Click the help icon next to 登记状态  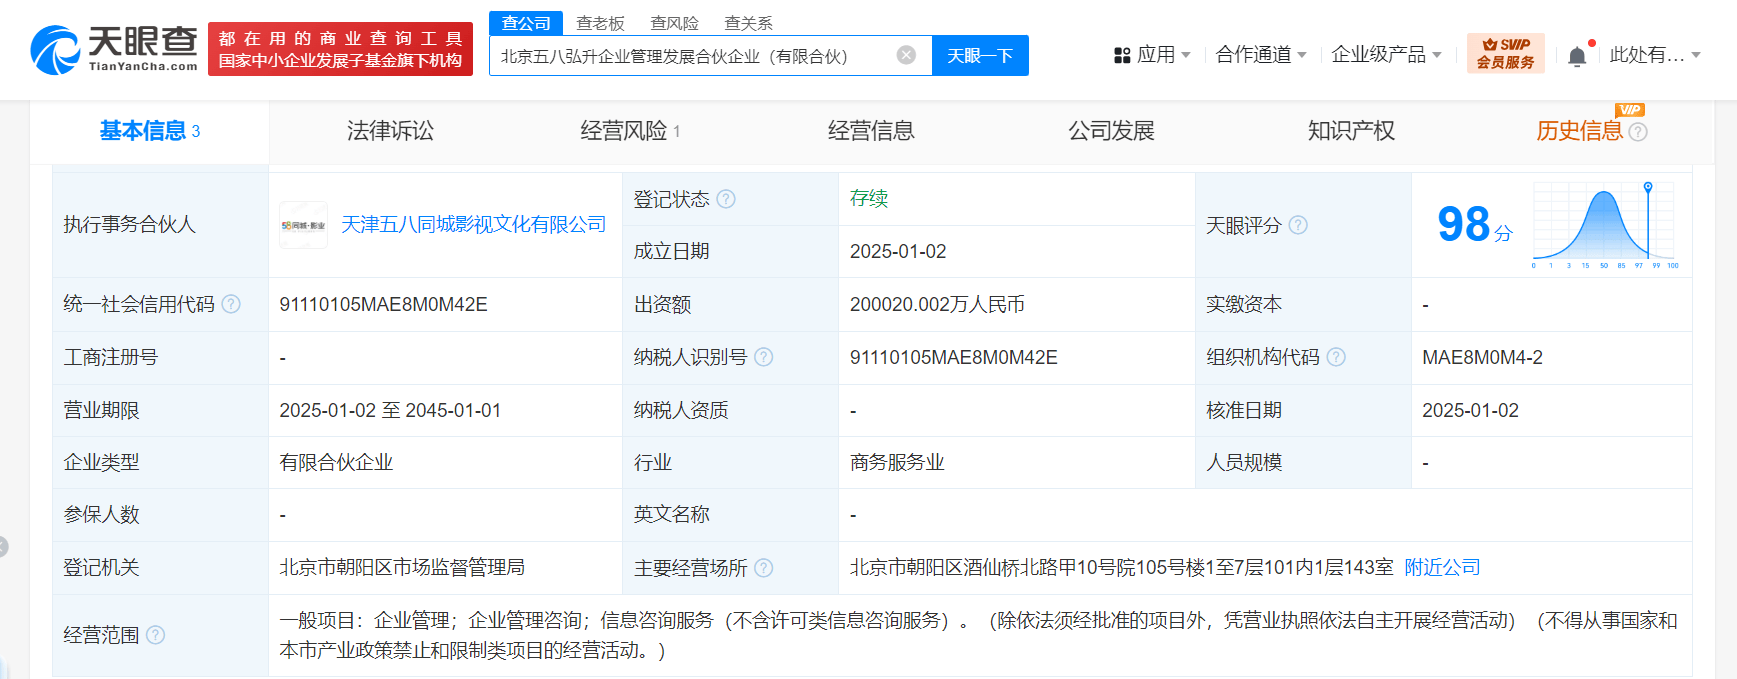click(x=726, y=199)
